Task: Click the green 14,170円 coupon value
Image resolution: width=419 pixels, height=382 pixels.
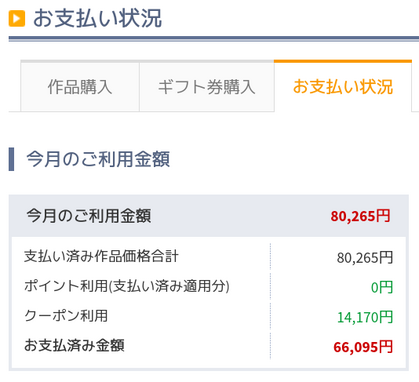Action: pyautogui.click(x=365, y=317)
